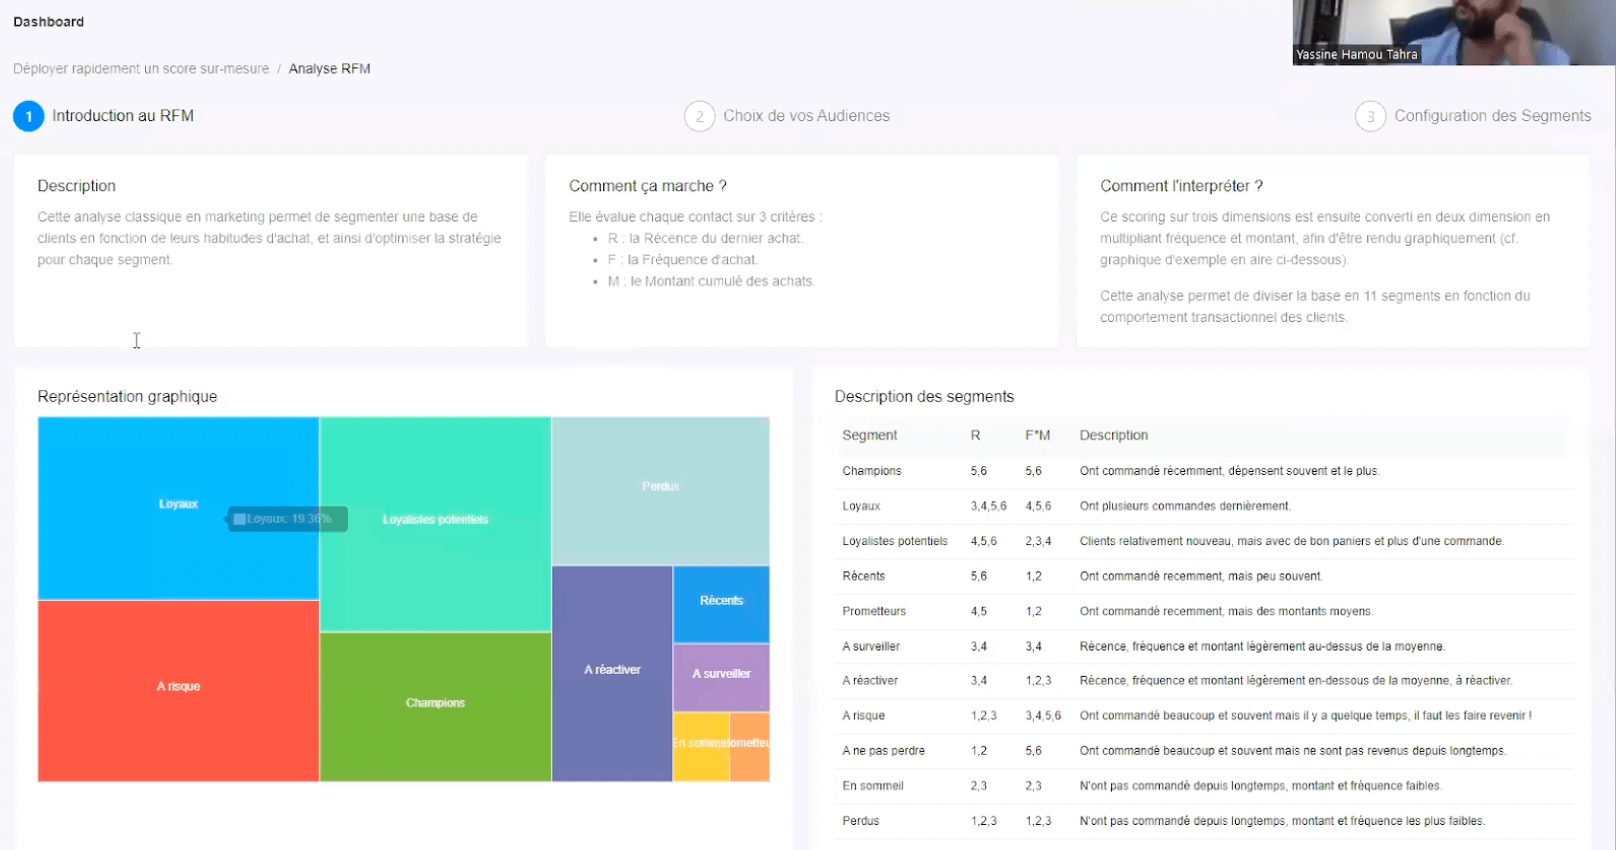Image resolution: width=1616 pixels, height=850 pixels.
Task: Click the F*M value '3,4,5,6' for A risque
Action: (1043, 716)
